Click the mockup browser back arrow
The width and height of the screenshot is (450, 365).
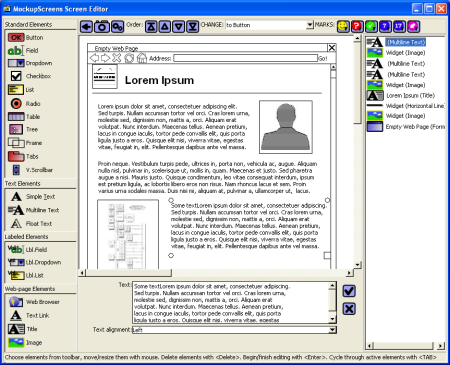[94, 58]
